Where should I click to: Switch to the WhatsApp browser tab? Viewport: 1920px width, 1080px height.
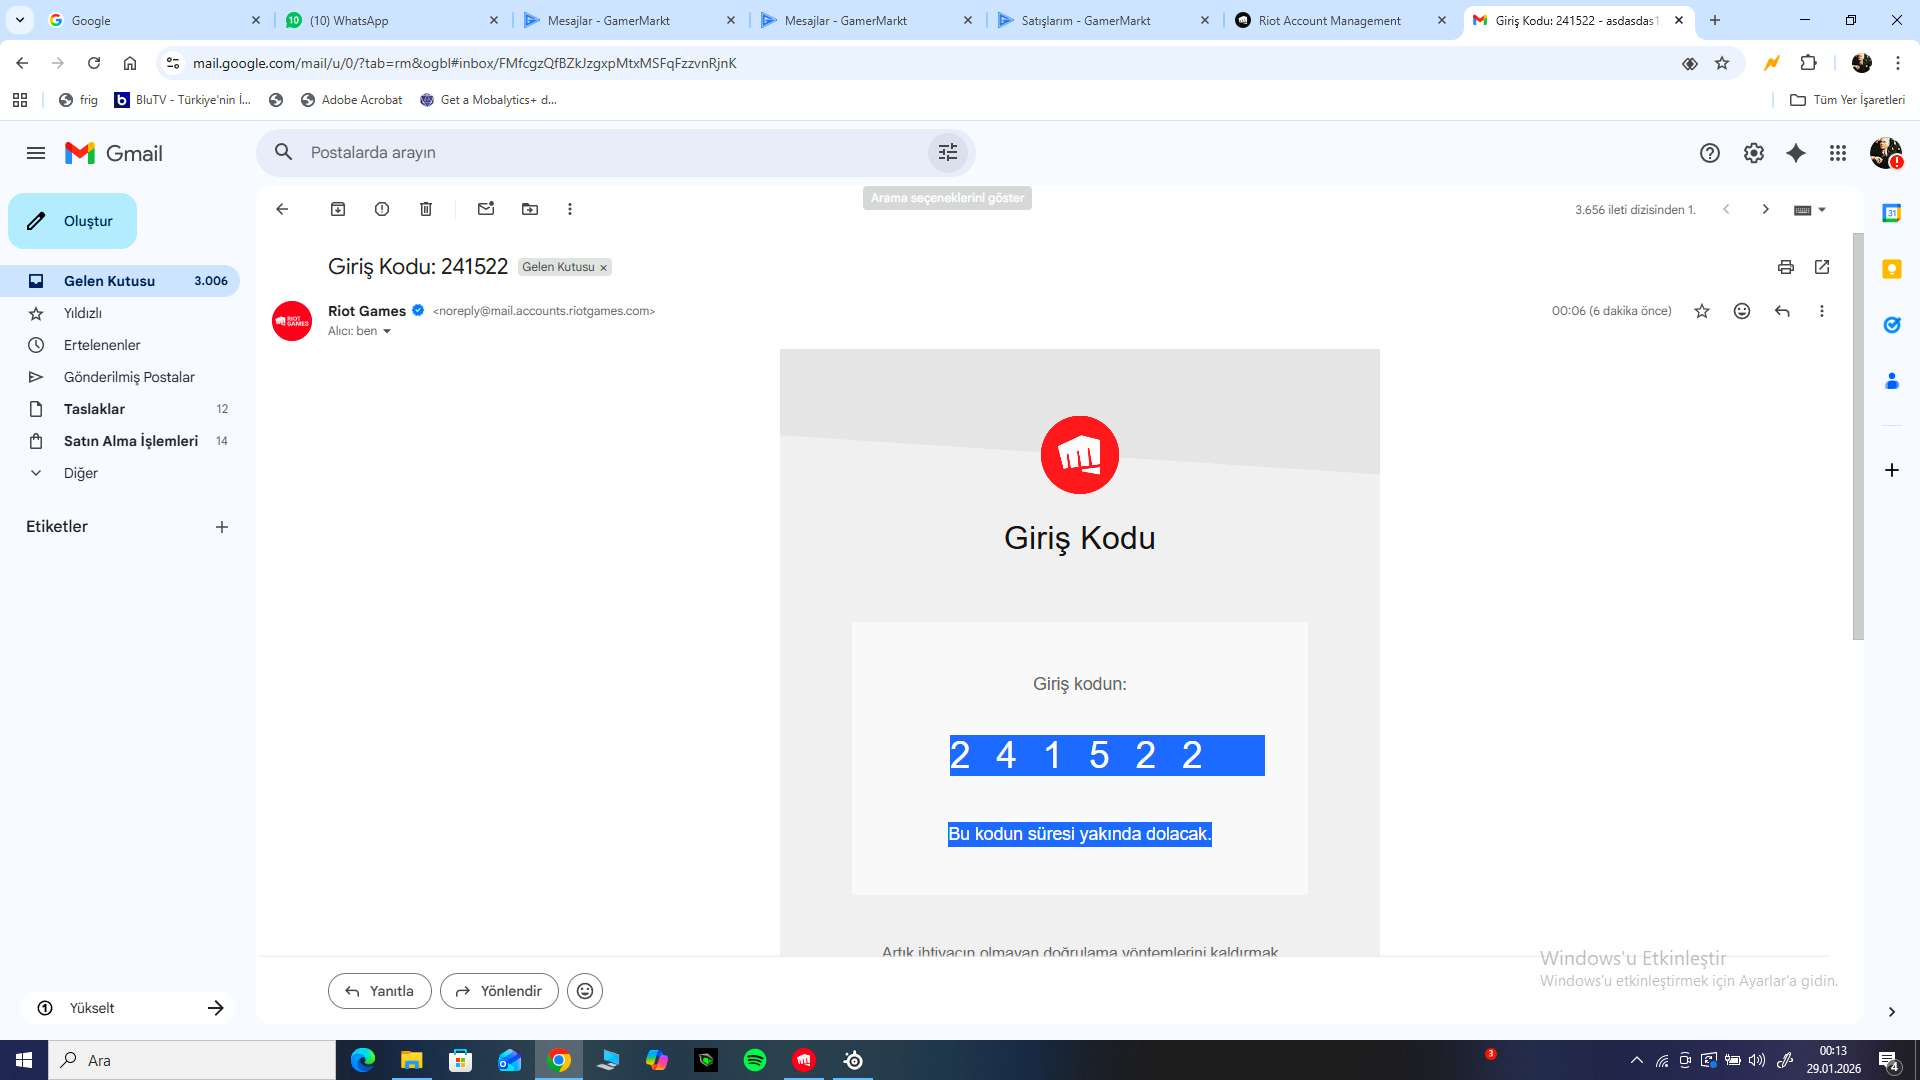click(392, 20)
